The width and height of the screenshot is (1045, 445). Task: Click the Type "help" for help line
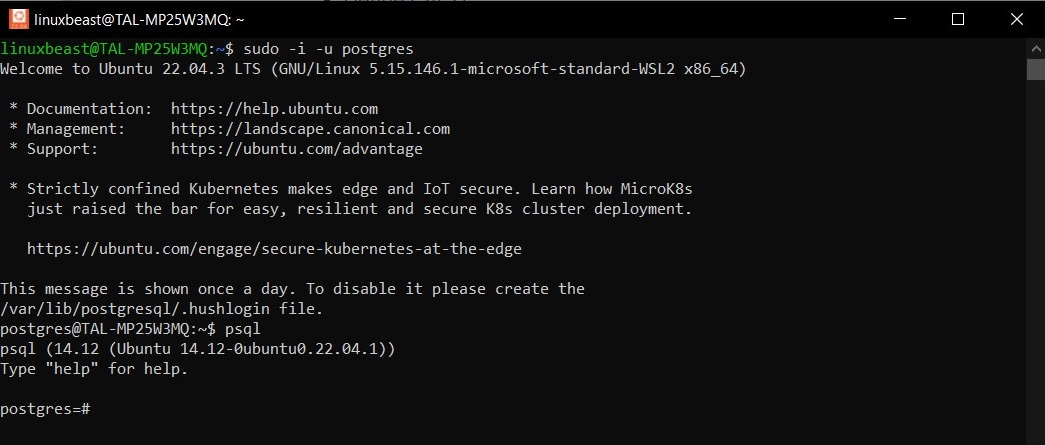pos(94,368)
